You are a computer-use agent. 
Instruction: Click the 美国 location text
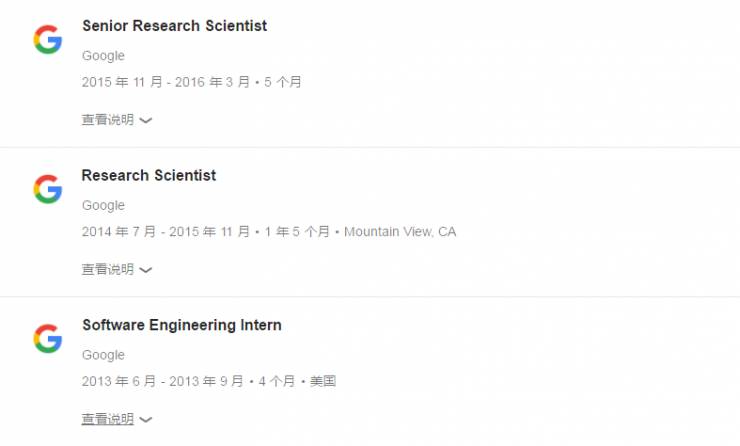[x=323, y=381]
